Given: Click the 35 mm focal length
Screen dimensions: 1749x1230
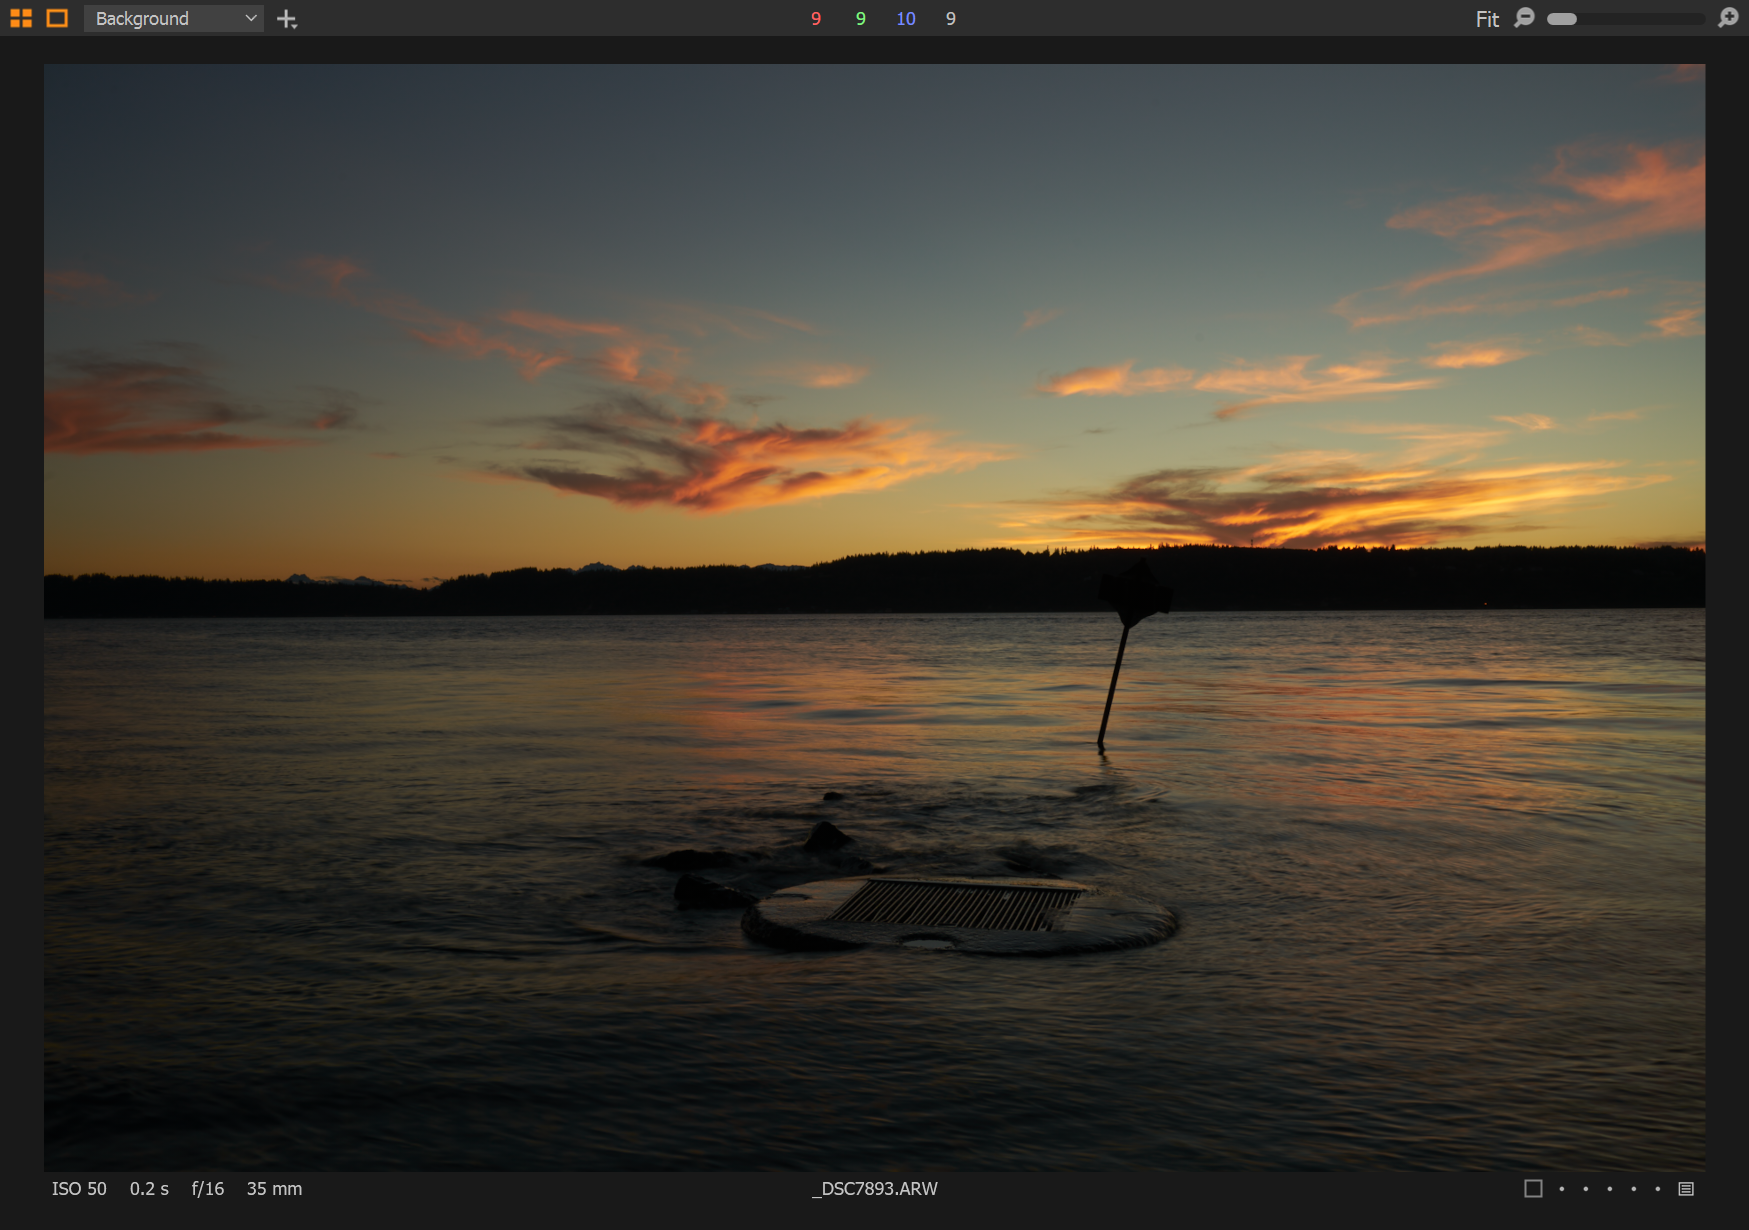Looking at the screenshot, I should click(x=274, y=1189).
